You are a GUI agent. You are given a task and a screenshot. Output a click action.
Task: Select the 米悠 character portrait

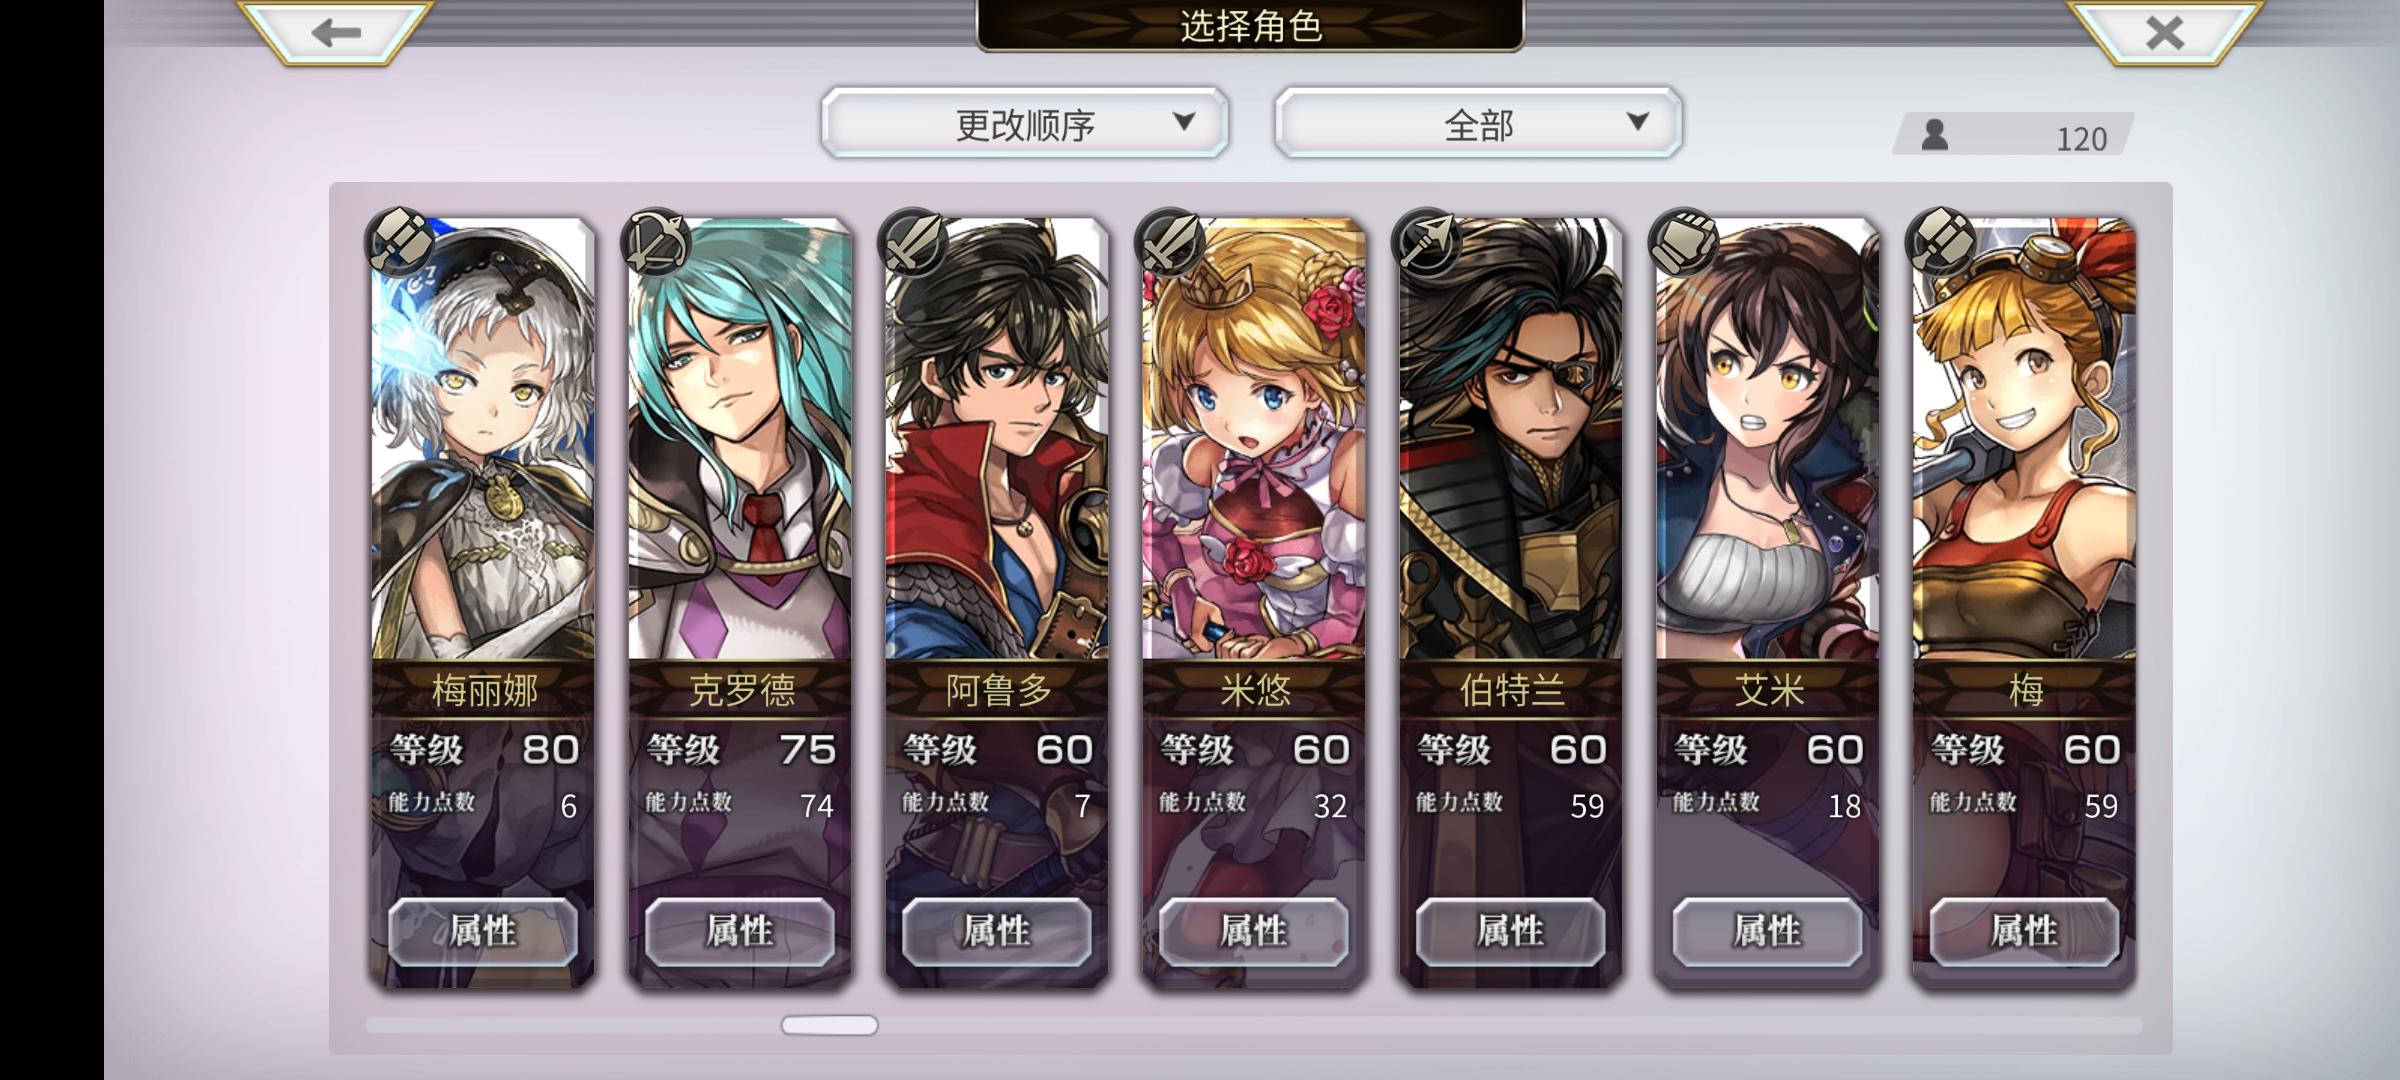(x=1254, y=440)
